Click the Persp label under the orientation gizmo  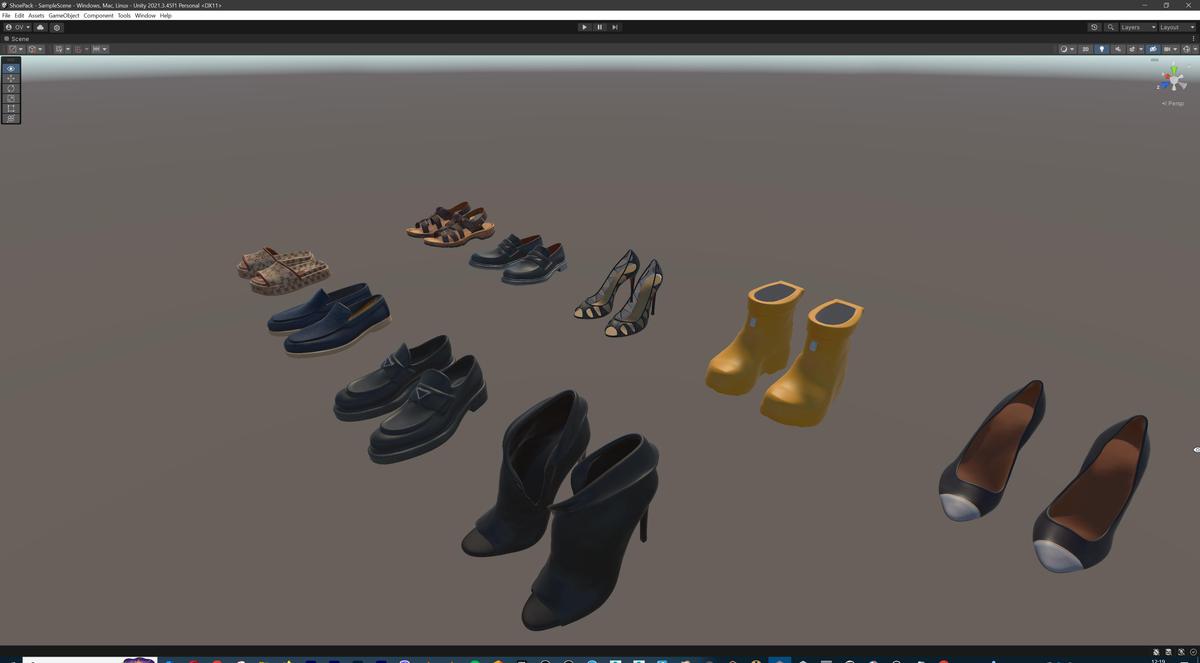pyautogui.click(x=1171, y=103)
